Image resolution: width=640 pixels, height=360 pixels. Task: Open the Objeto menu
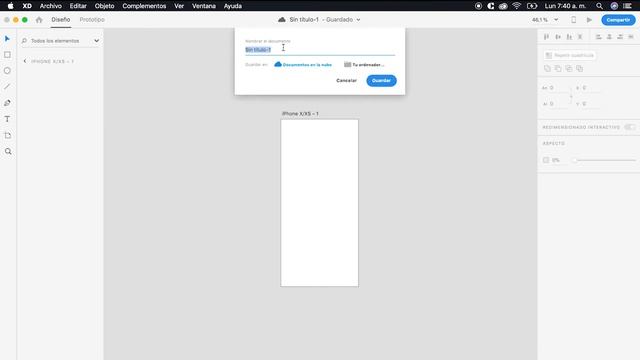click(x=104, y=6)
